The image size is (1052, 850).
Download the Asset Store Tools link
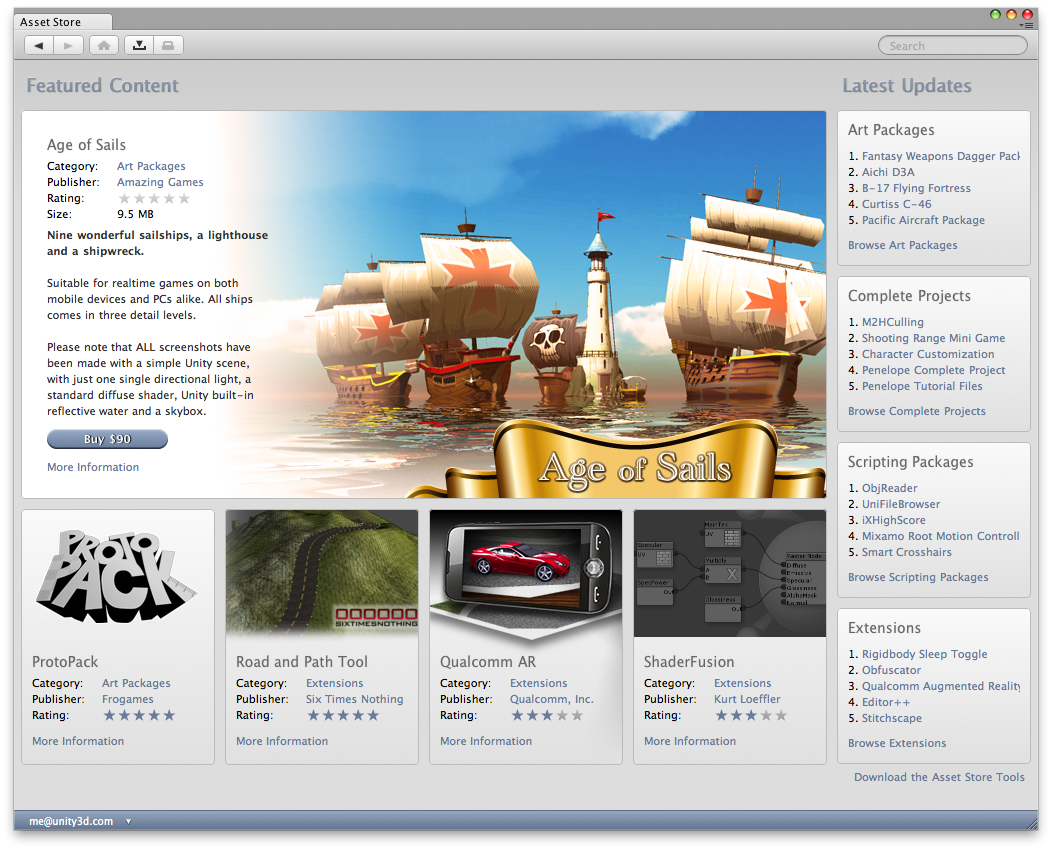tap(939, 777)
